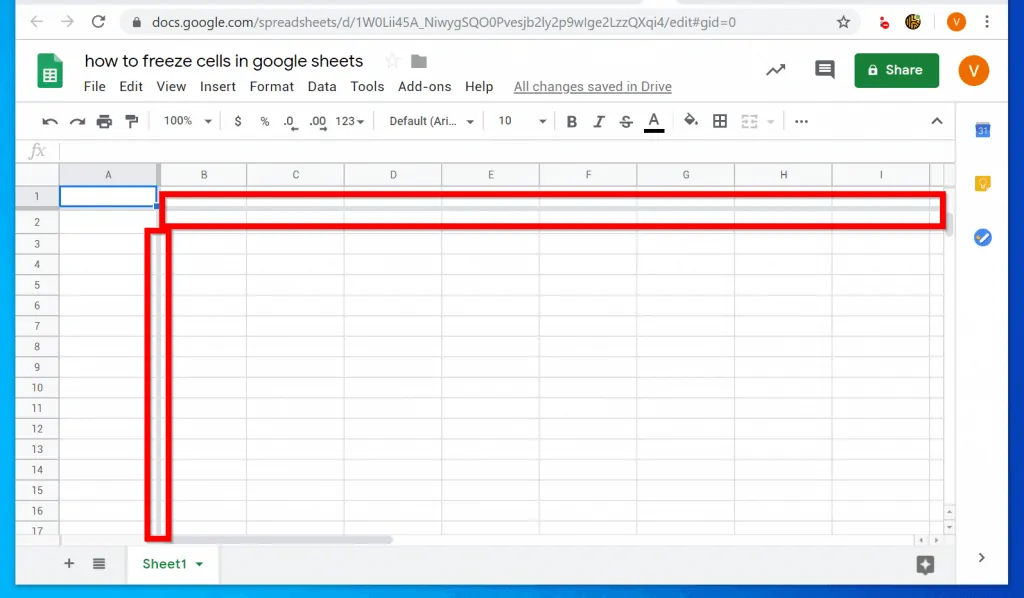Expand the font size 10 dropdown
Image resolution: width=1024 pixels, height=598 pixels.
[x=522, y=121]
